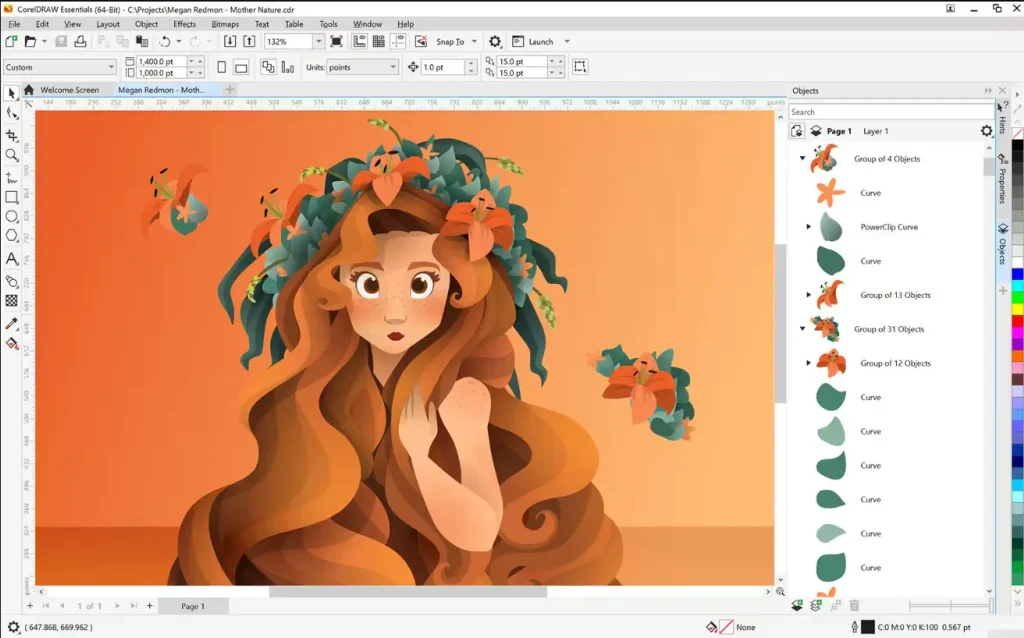This screenshot has width=1024, height=638.
Task: Switch to the Welcome Screen tab
Action: pos(69,89)
